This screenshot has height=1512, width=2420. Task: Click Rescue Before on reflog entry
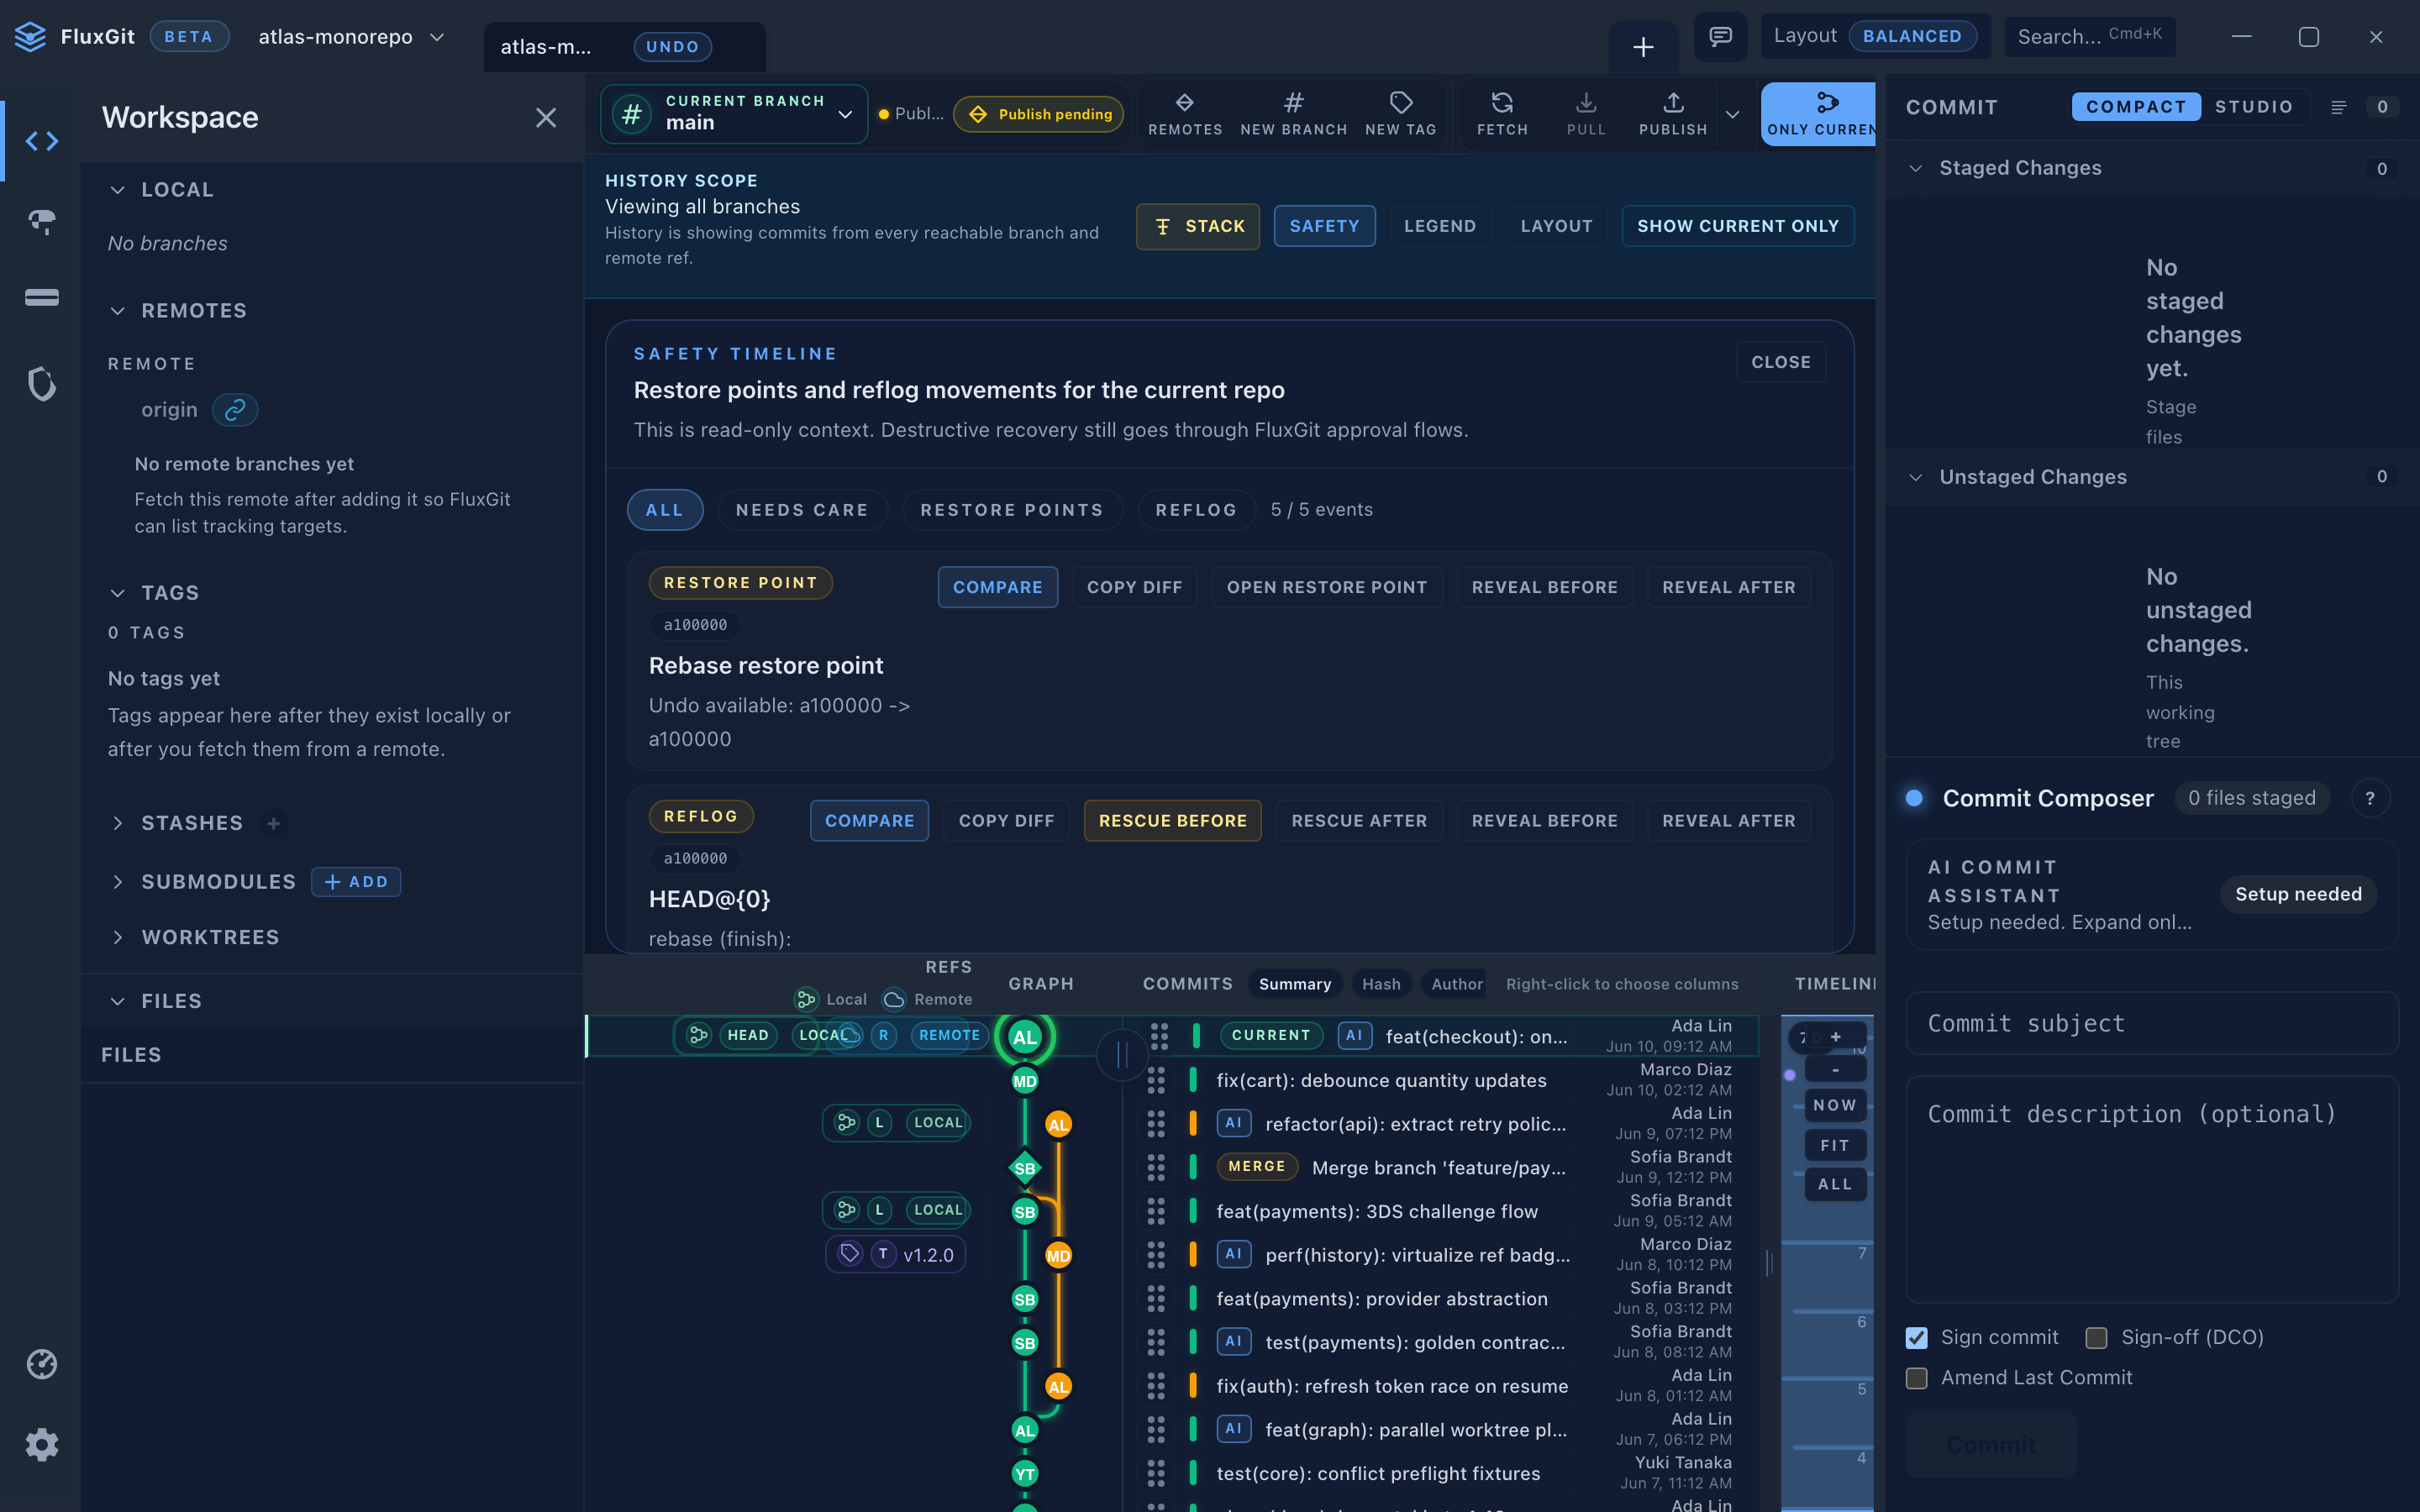(x=1173, y=821)
